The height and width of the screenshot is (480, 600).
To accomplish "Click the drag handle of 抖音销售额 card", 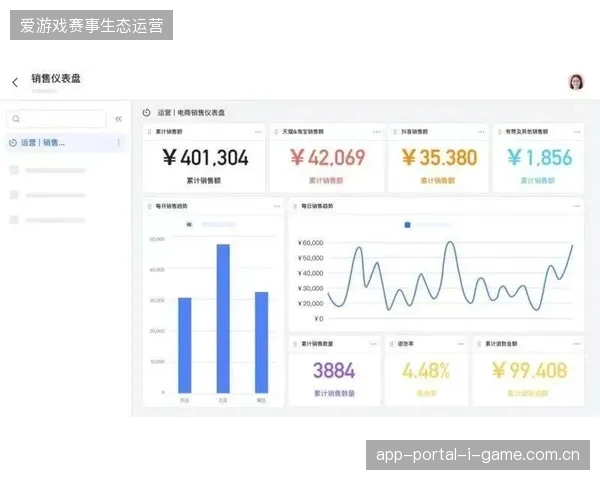I will (395, 132).
